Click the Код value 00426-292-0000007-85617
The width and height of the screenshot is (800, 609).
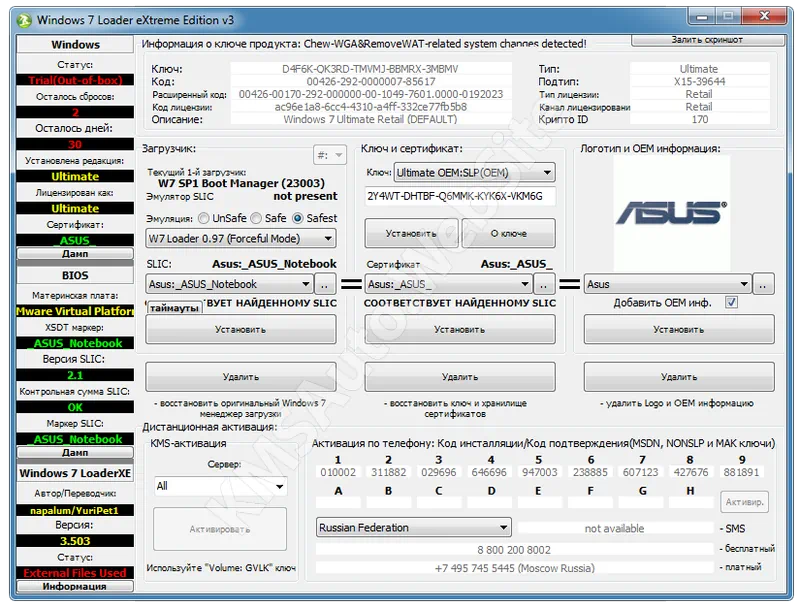(371, 82)
